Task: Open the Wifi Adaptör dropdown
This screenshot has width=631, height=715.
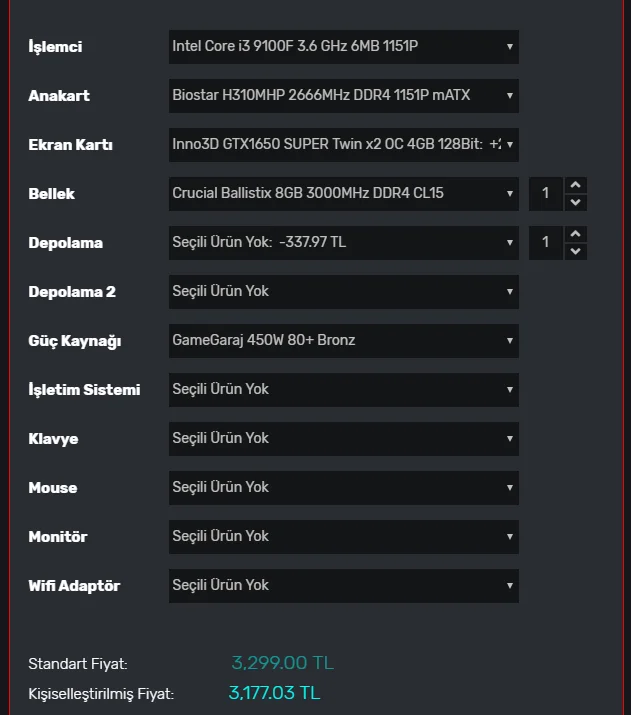Action: [x=343, y=585]
